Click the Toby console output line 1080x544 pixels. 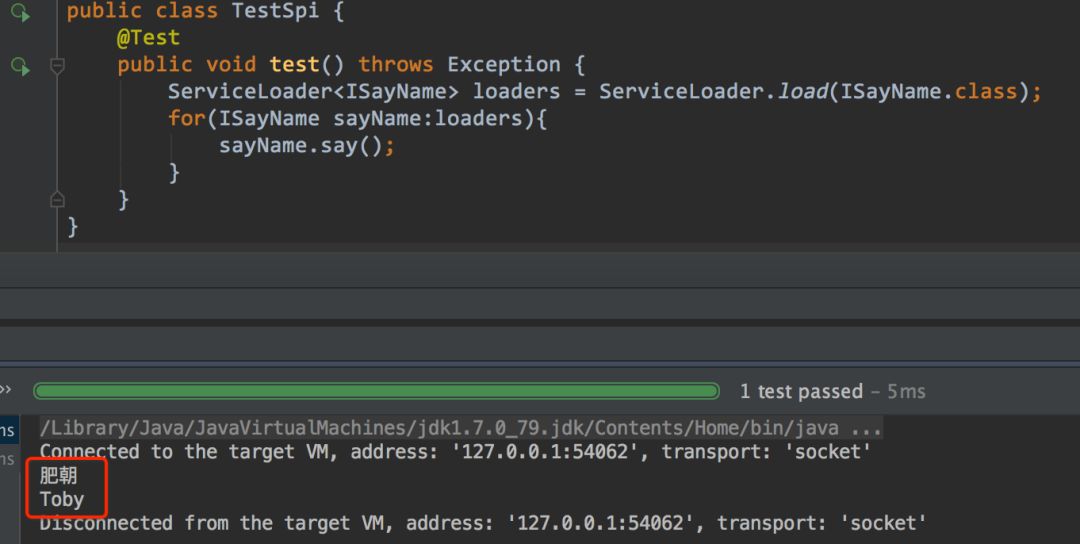[61, 499]
